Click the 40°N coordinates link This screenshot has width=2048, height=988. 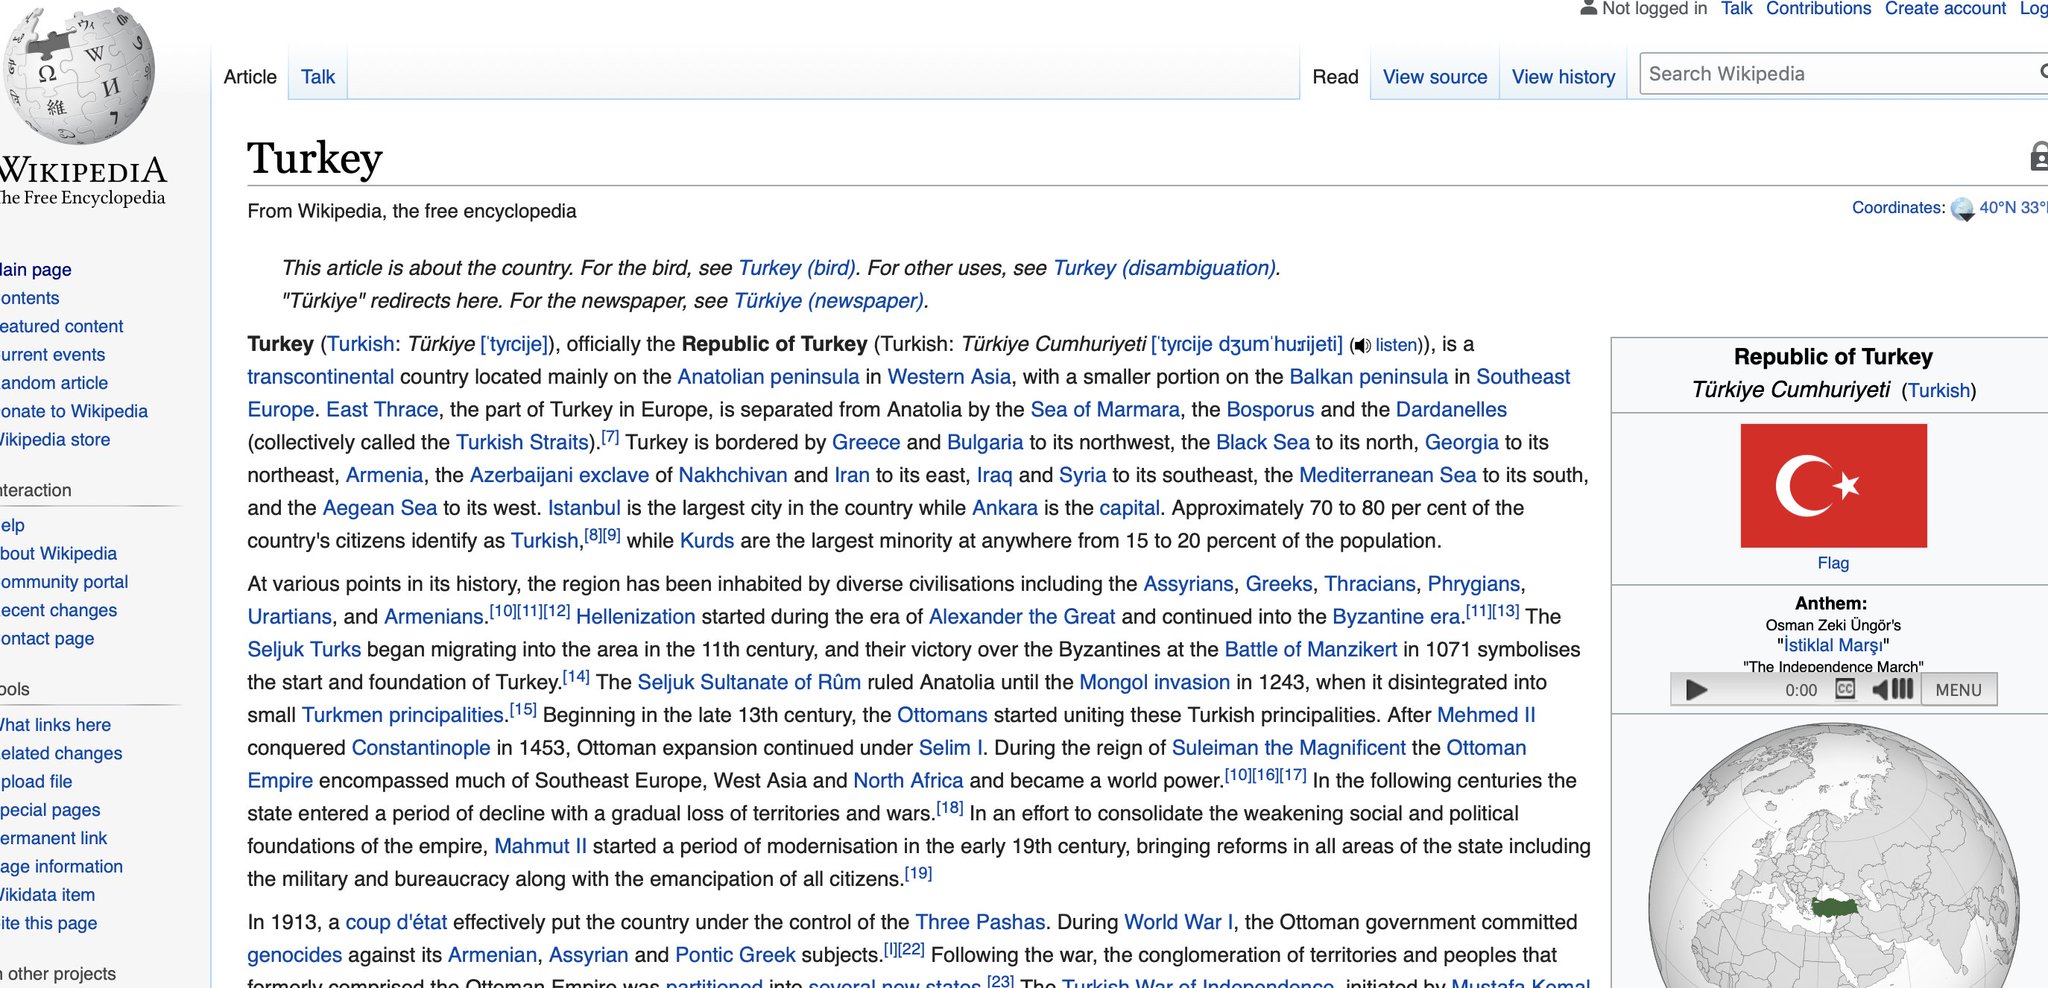click(x=2013, y=208)
